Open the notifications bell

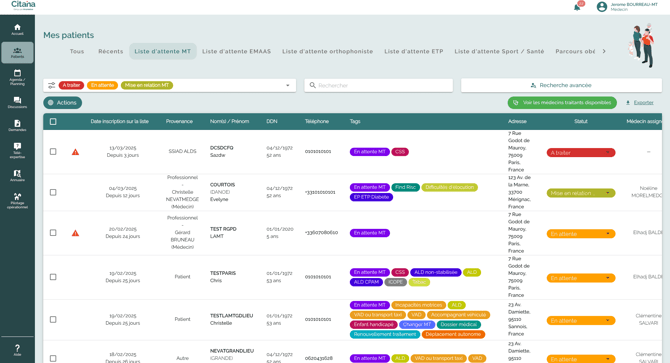(577, 7)
